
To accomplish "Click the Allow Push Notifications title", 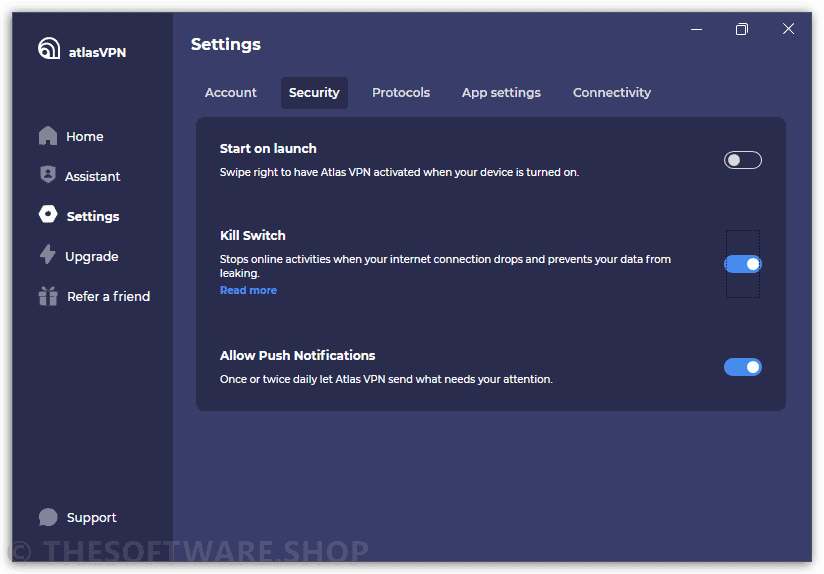I will pyautogui.click(x=297, y=356).
